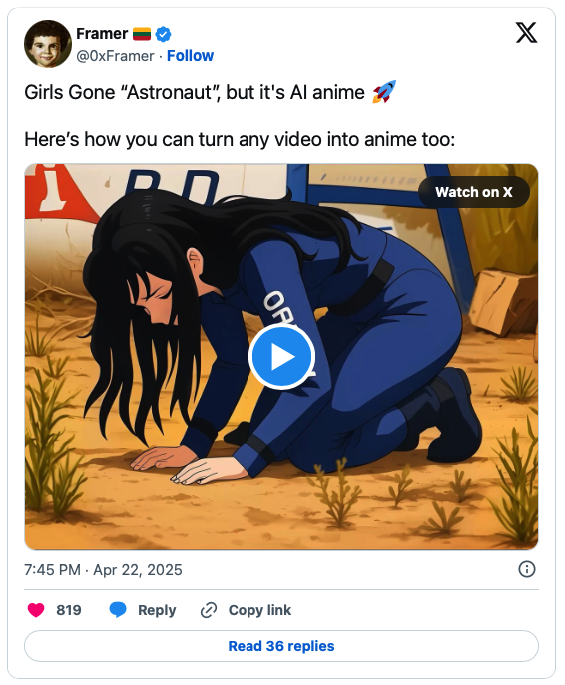Follow the @0xFramer account
Screen dimensions: 565x685
pos(190,56)
